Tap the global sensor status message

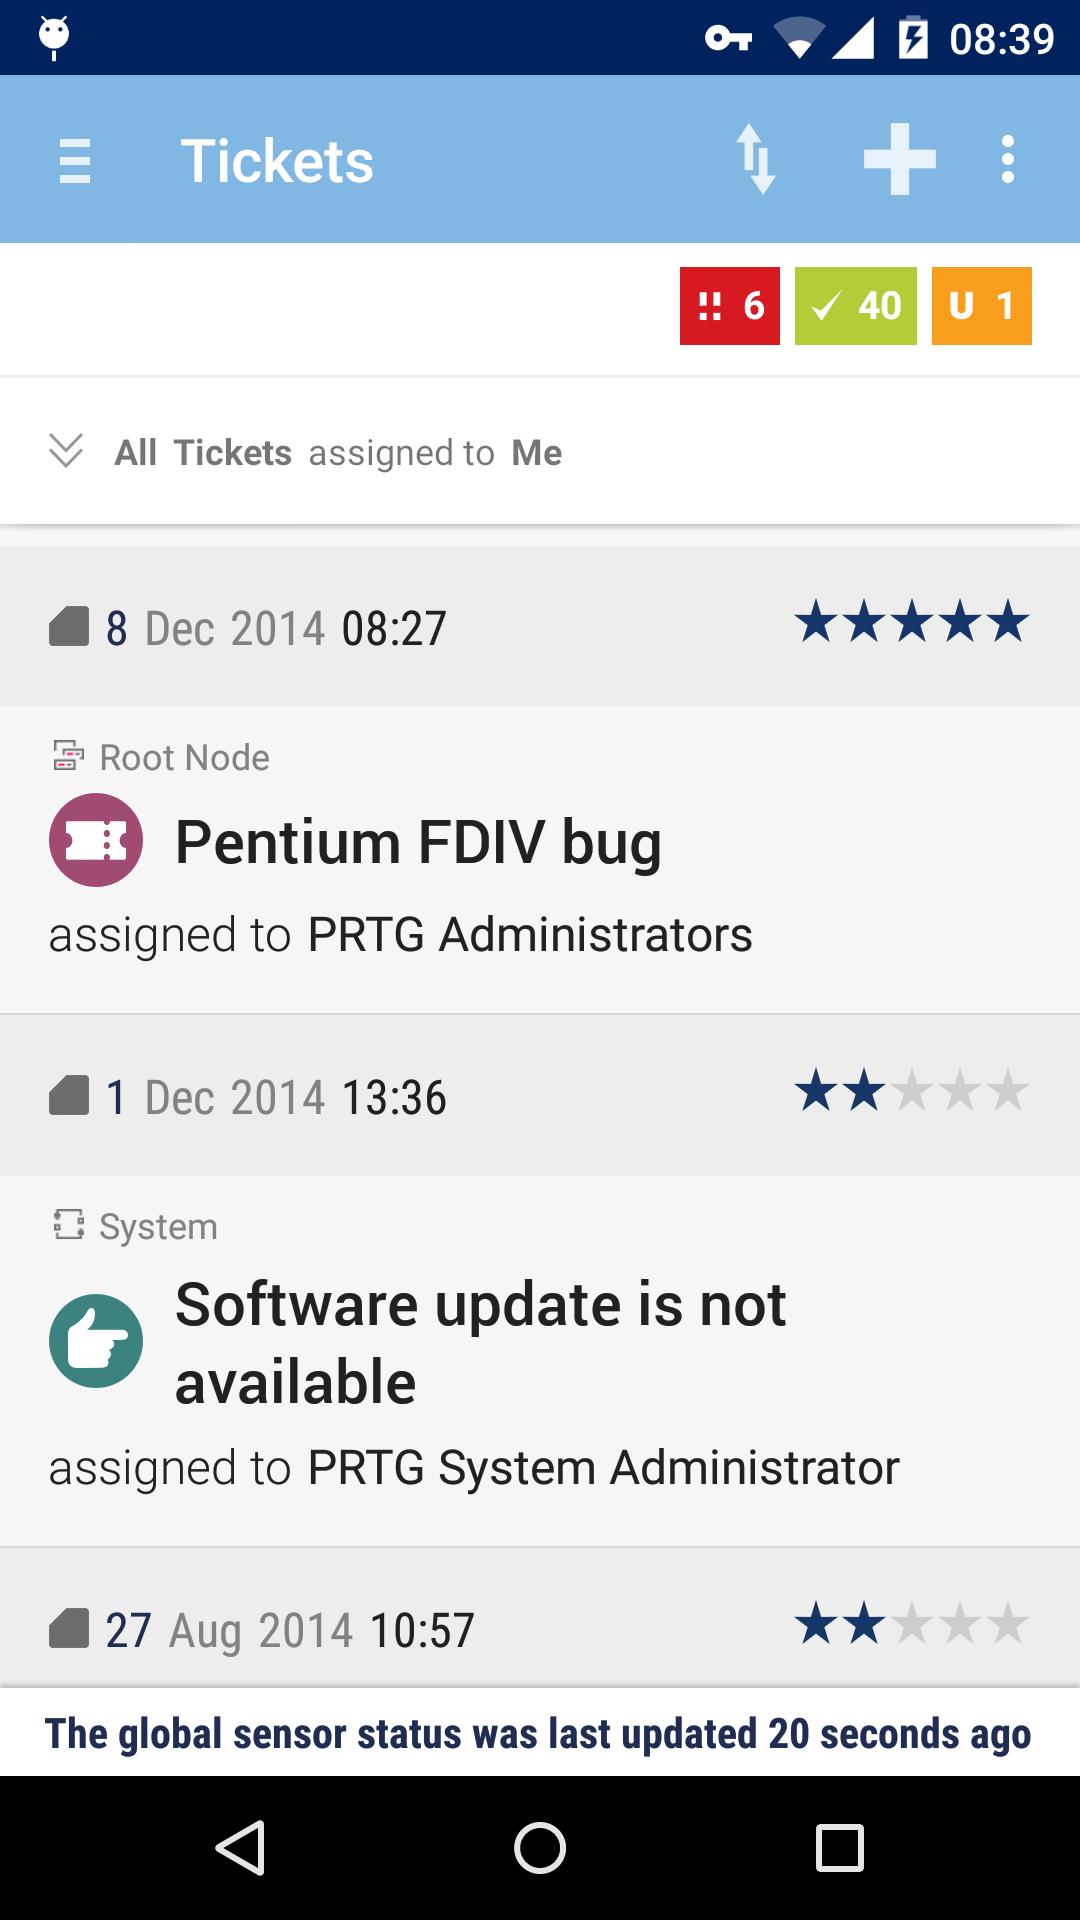pos(538,1733)
